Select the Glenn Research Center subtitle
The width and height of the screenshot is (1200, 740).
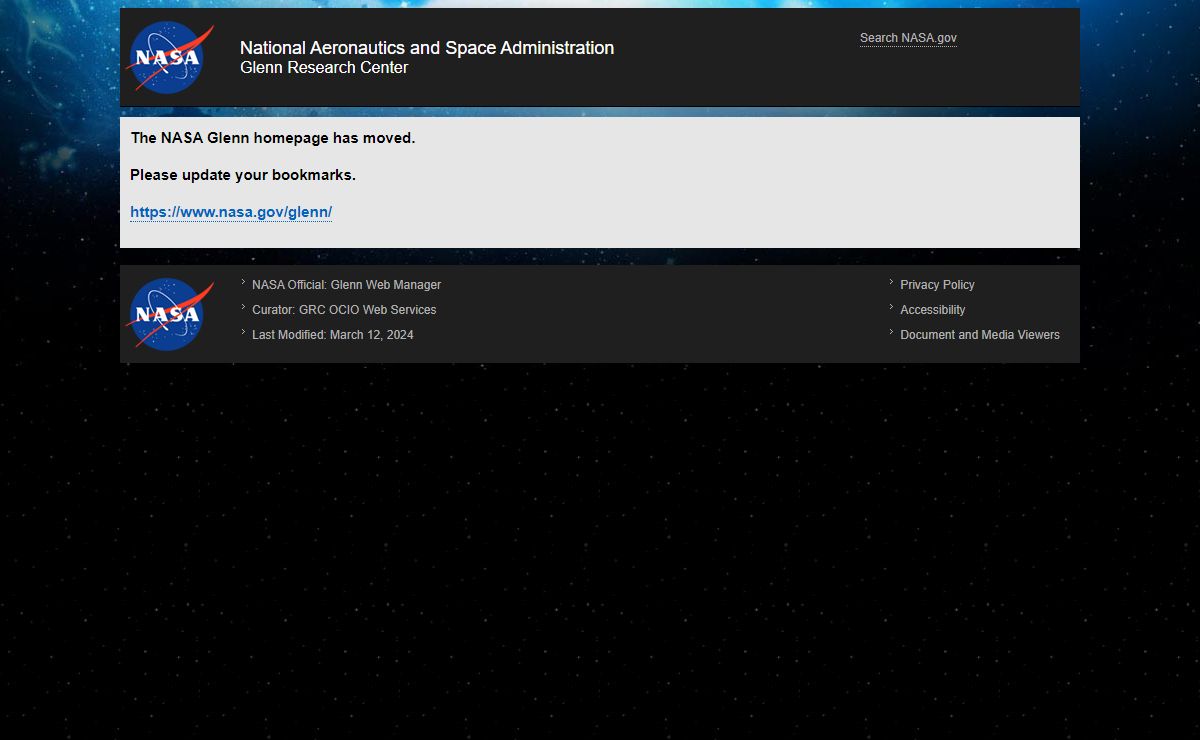(x=324, y=68)
